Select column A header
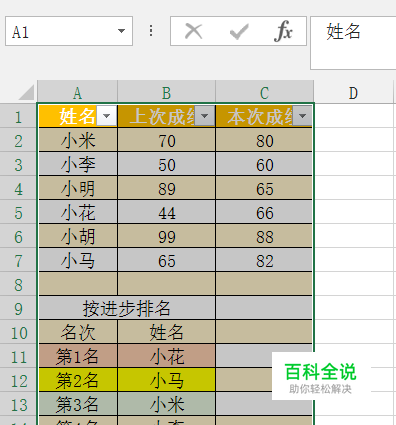Screen dimensions: 396x425 [77, 92]
